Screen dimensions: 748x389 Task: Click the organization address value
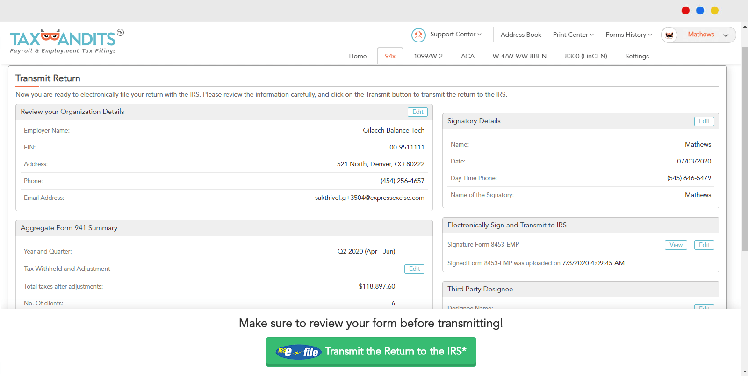(x=380, y=164)
